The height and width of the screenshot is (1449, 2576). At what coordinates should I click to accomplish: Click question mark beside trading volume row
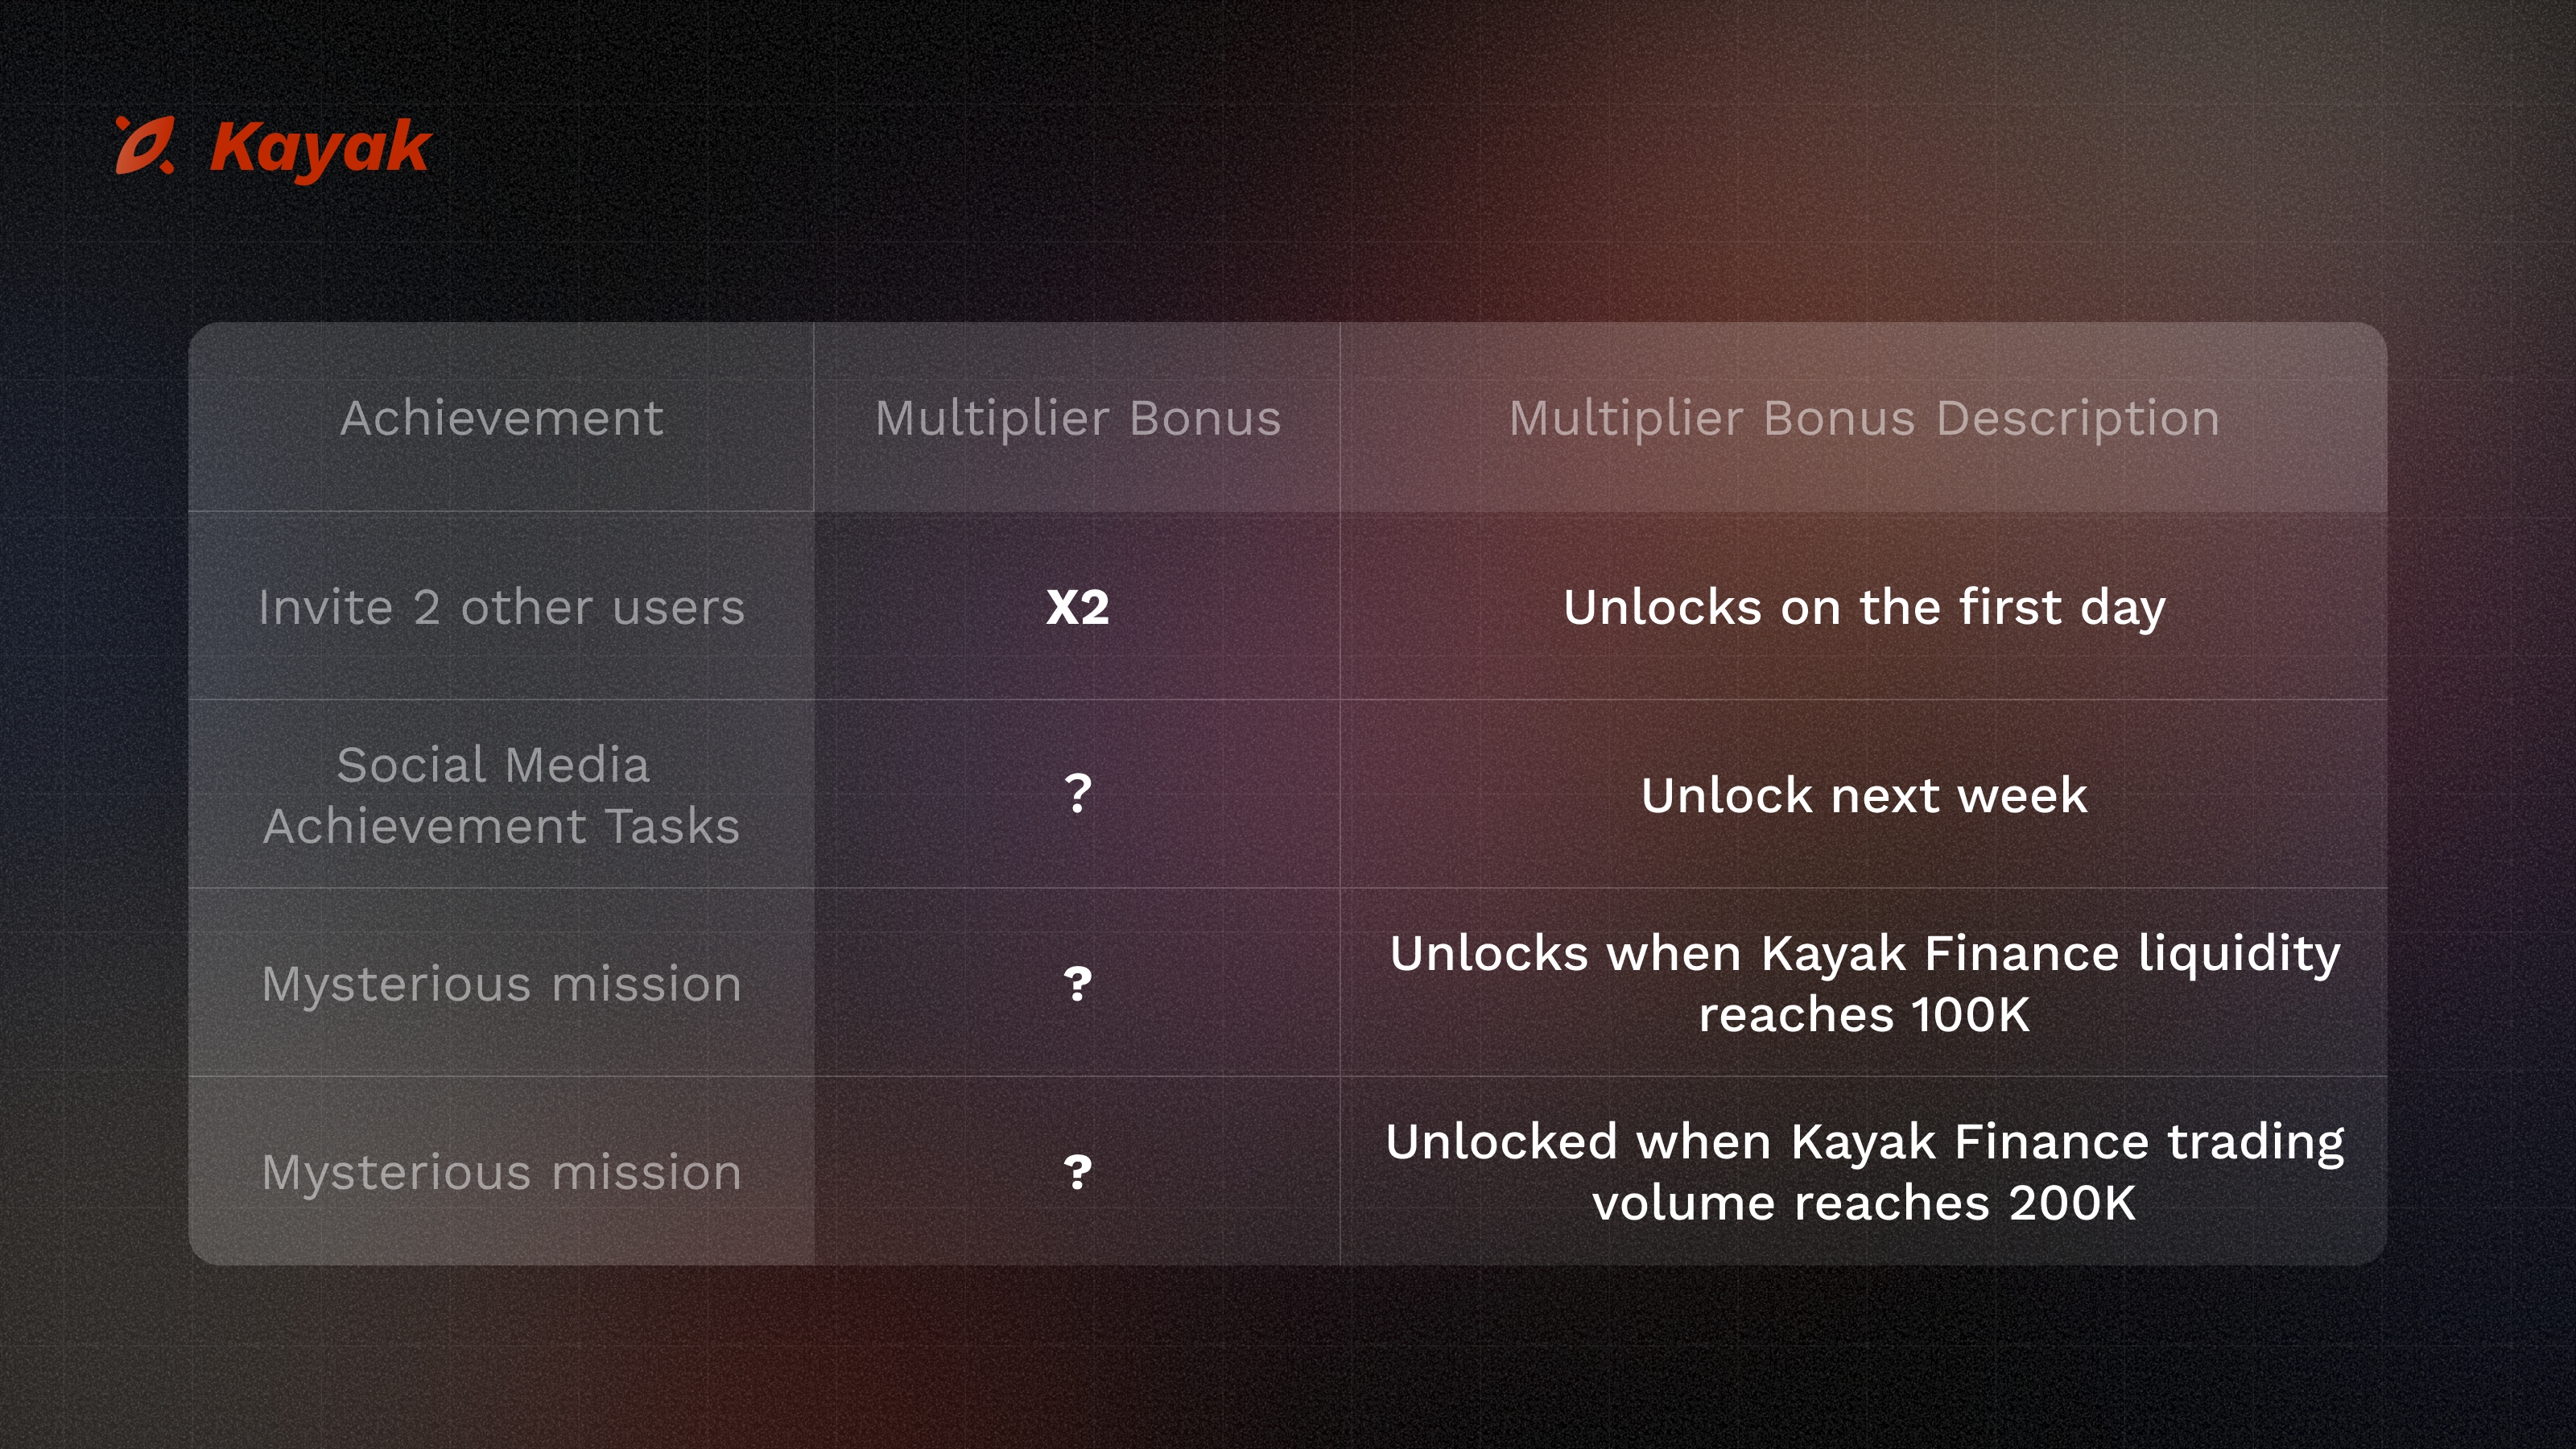1078,1172
